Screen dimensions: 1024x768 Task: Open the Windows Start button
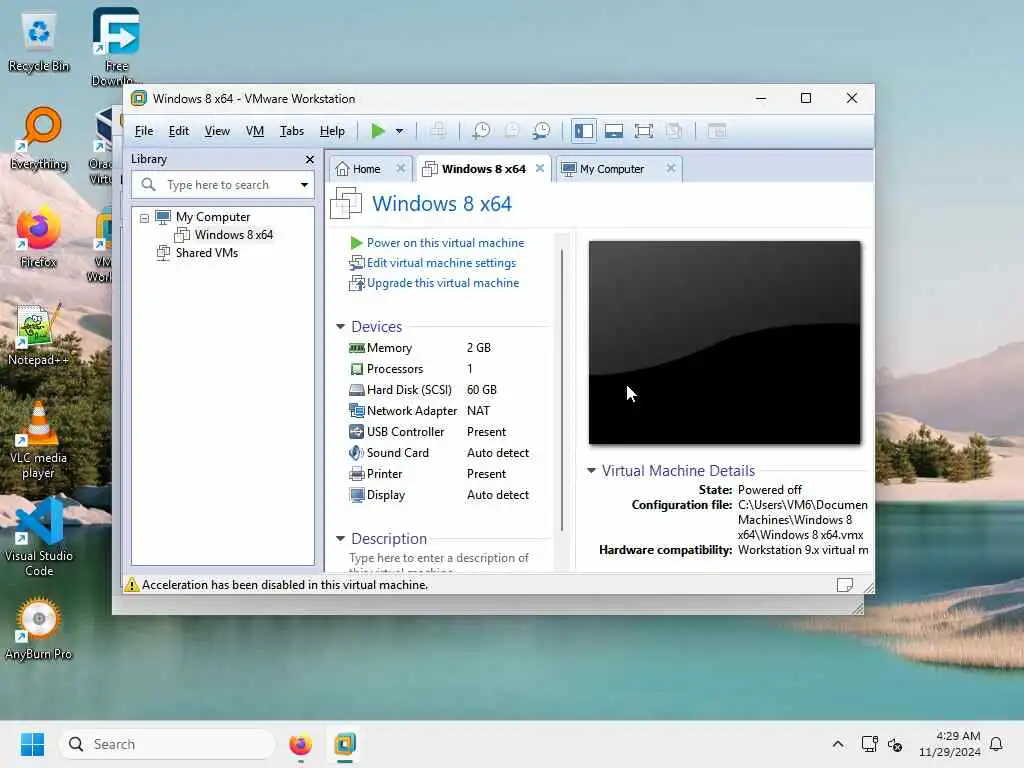pyautogui.click(x=32, y=744)
